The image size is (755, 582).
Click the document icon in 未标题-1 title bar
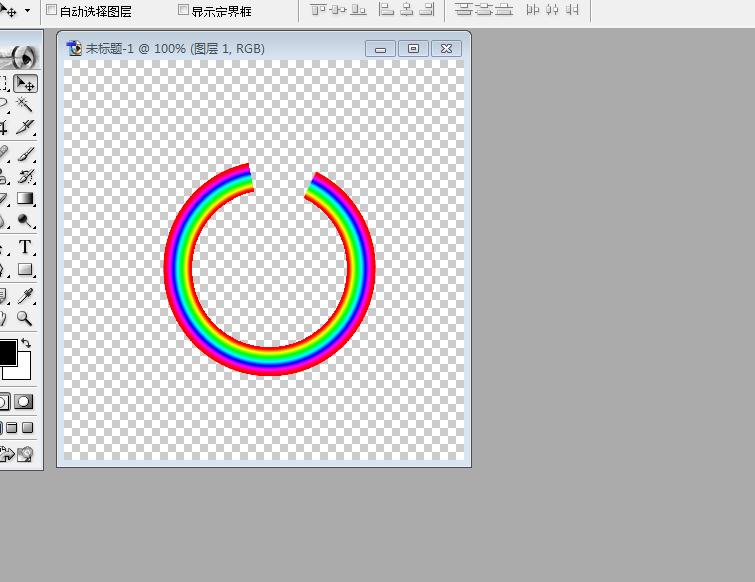tap(74, 49)
